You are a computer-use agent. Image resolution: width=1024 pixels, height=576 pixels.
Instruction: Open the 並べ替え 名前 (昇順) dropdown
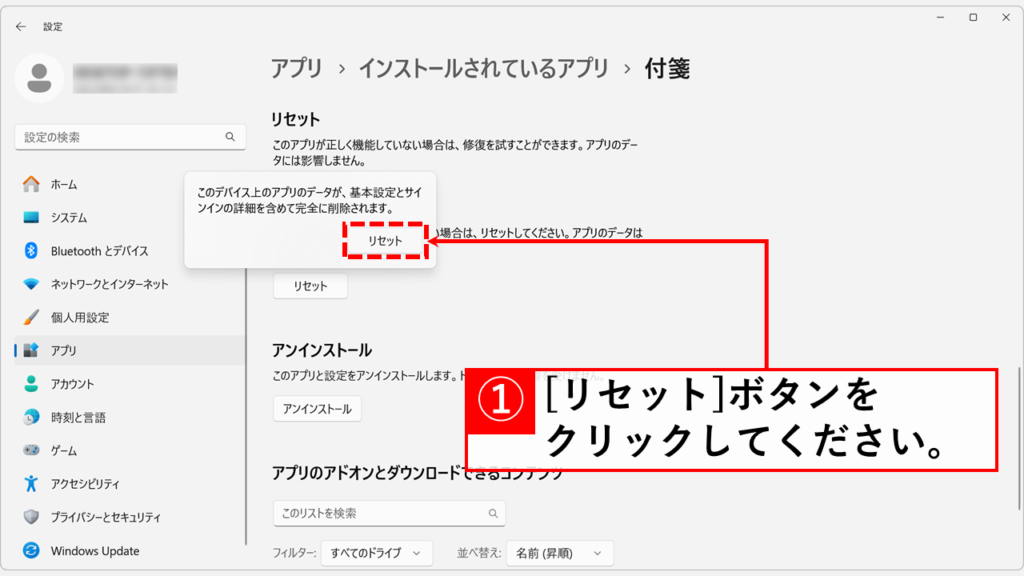point(560,553)
